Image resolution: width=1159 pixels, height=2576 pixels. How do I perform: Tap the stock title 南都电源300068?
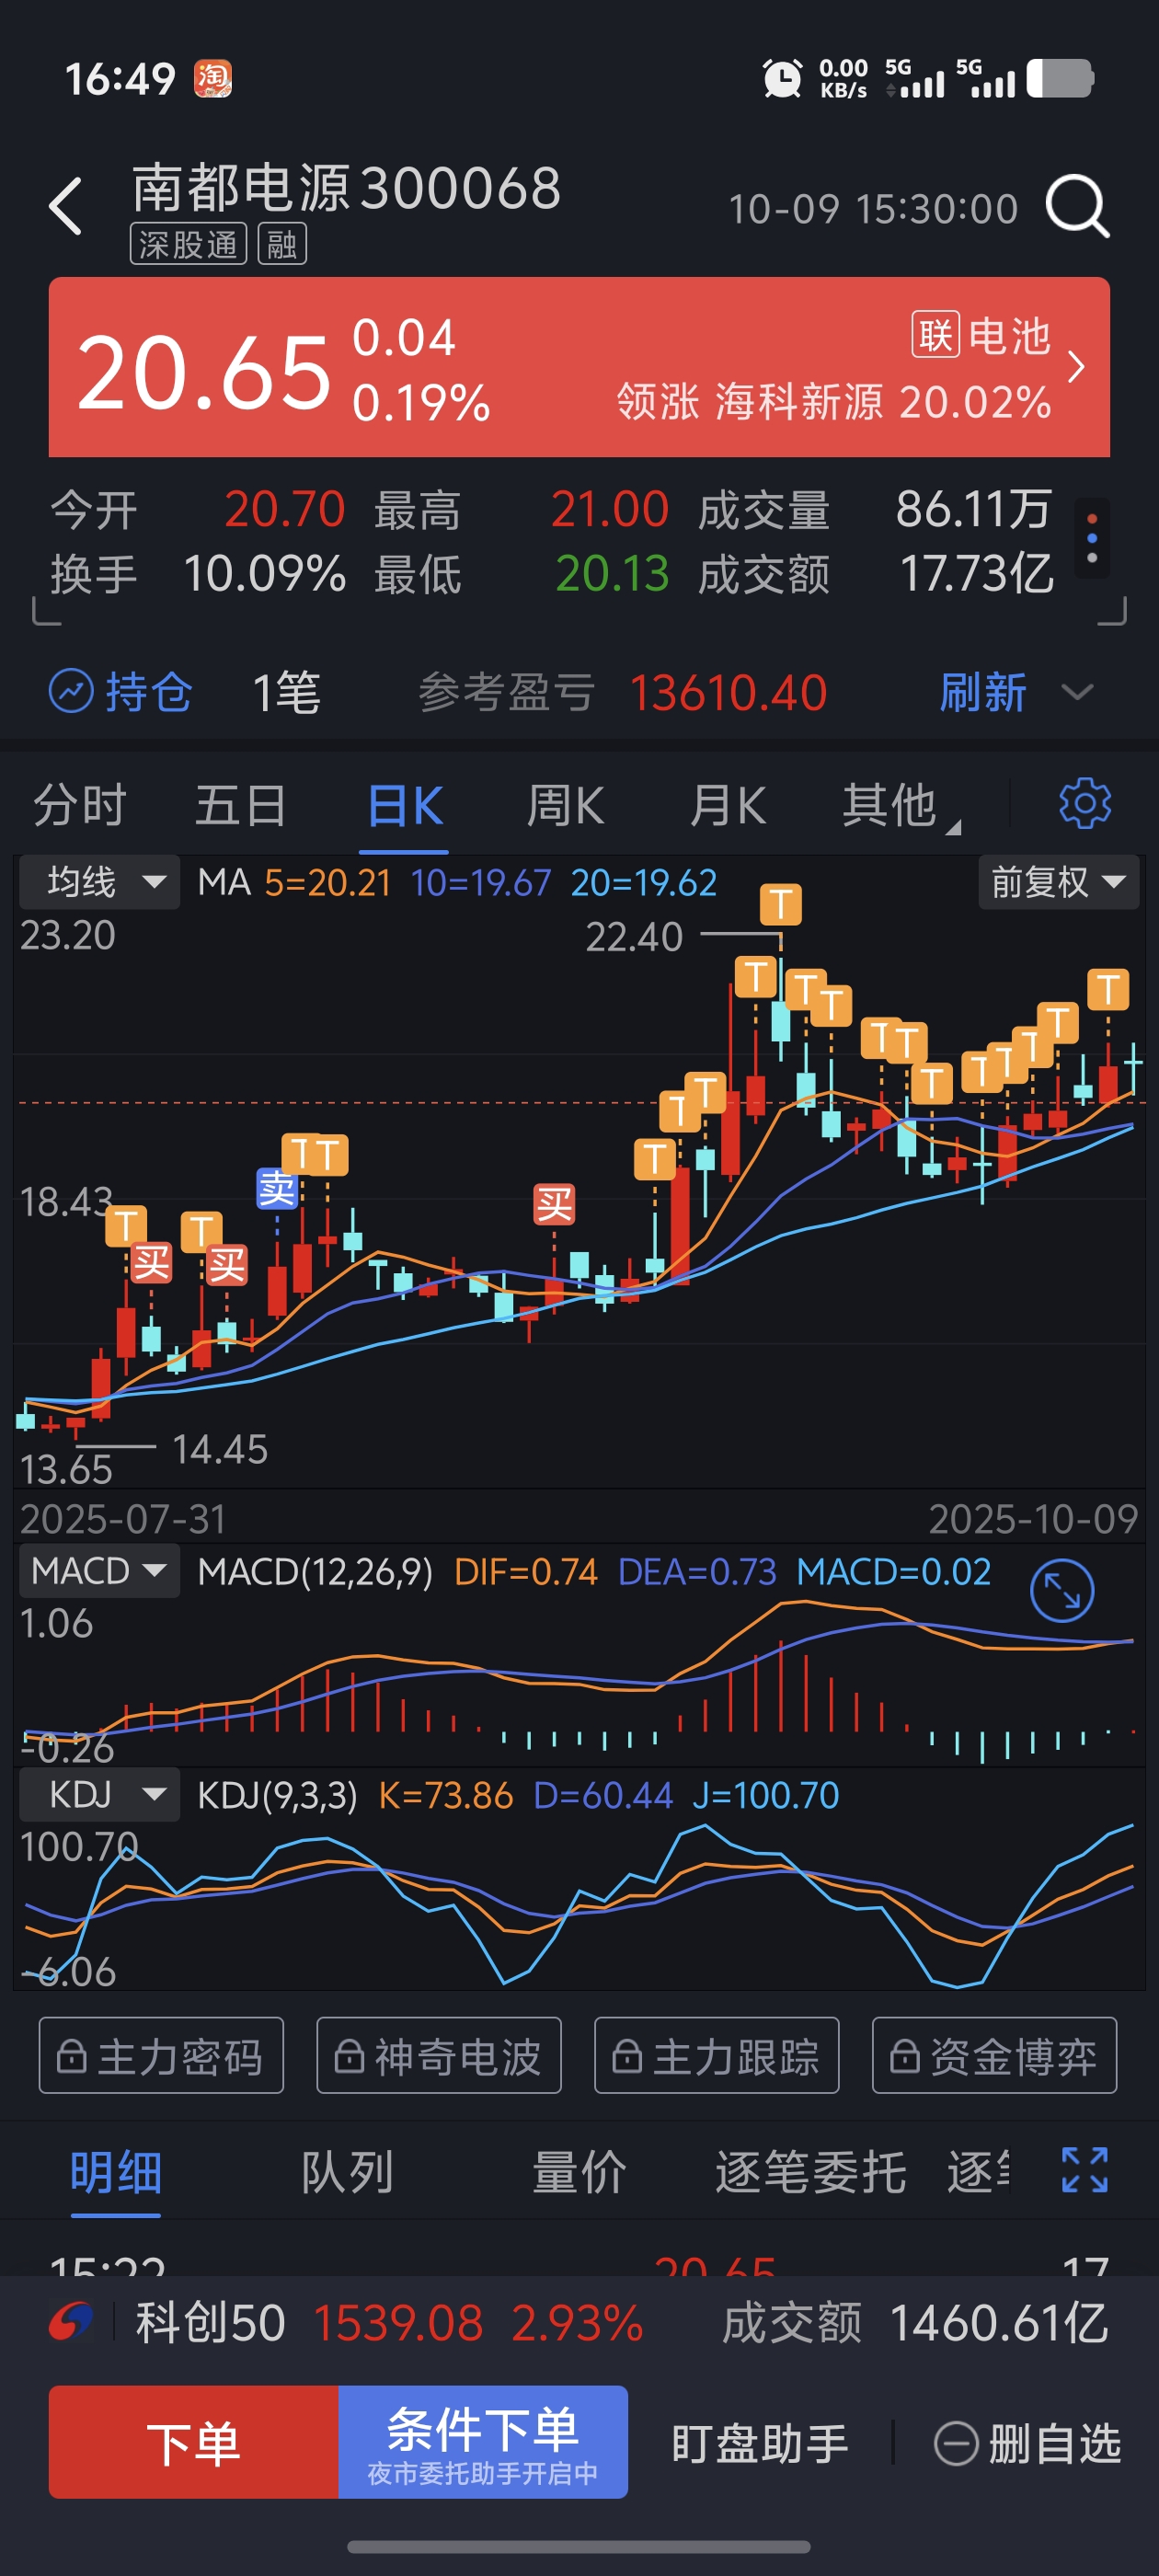(347, 188)
